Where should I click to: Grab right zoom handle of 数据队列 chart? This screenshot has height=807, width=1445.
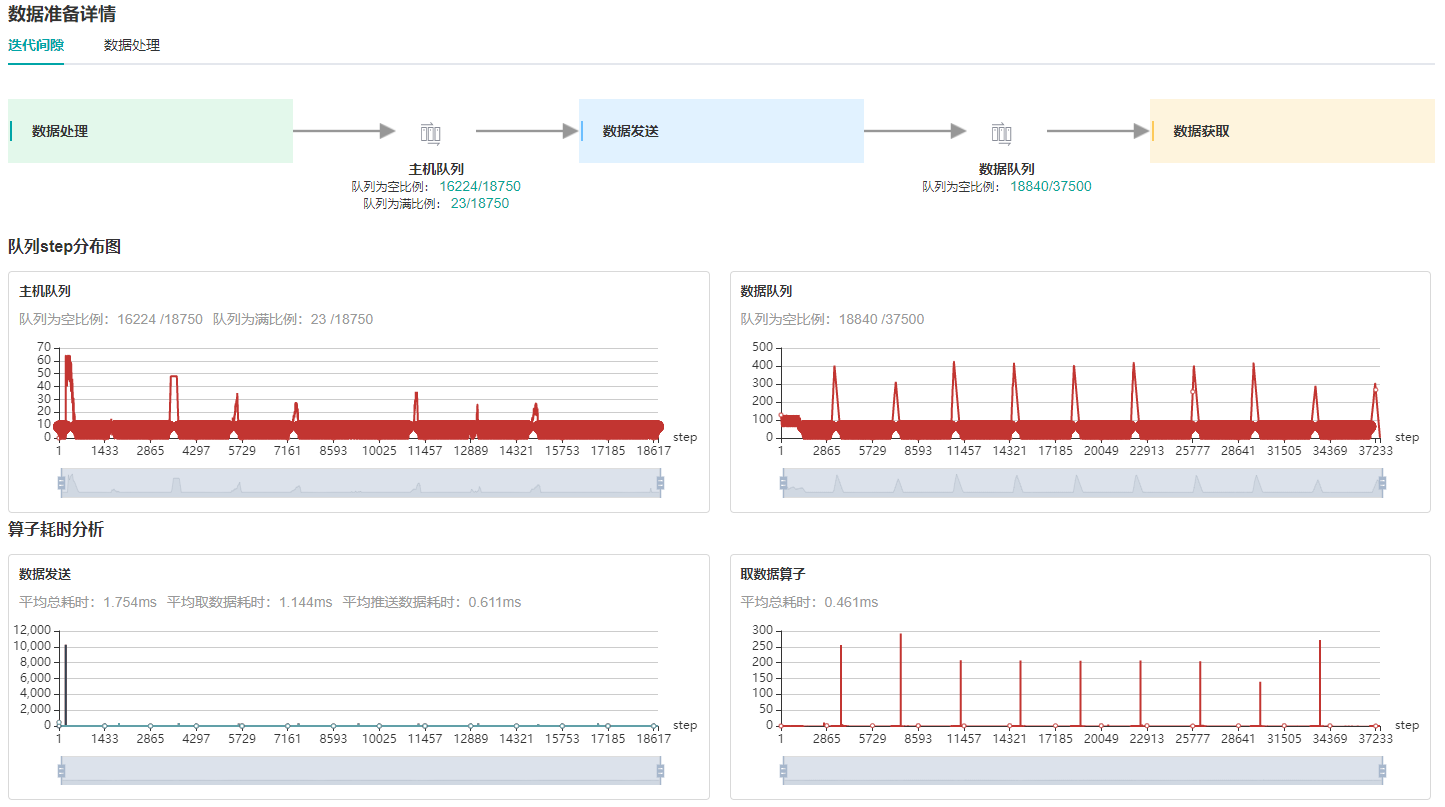tap(1382, 484)
